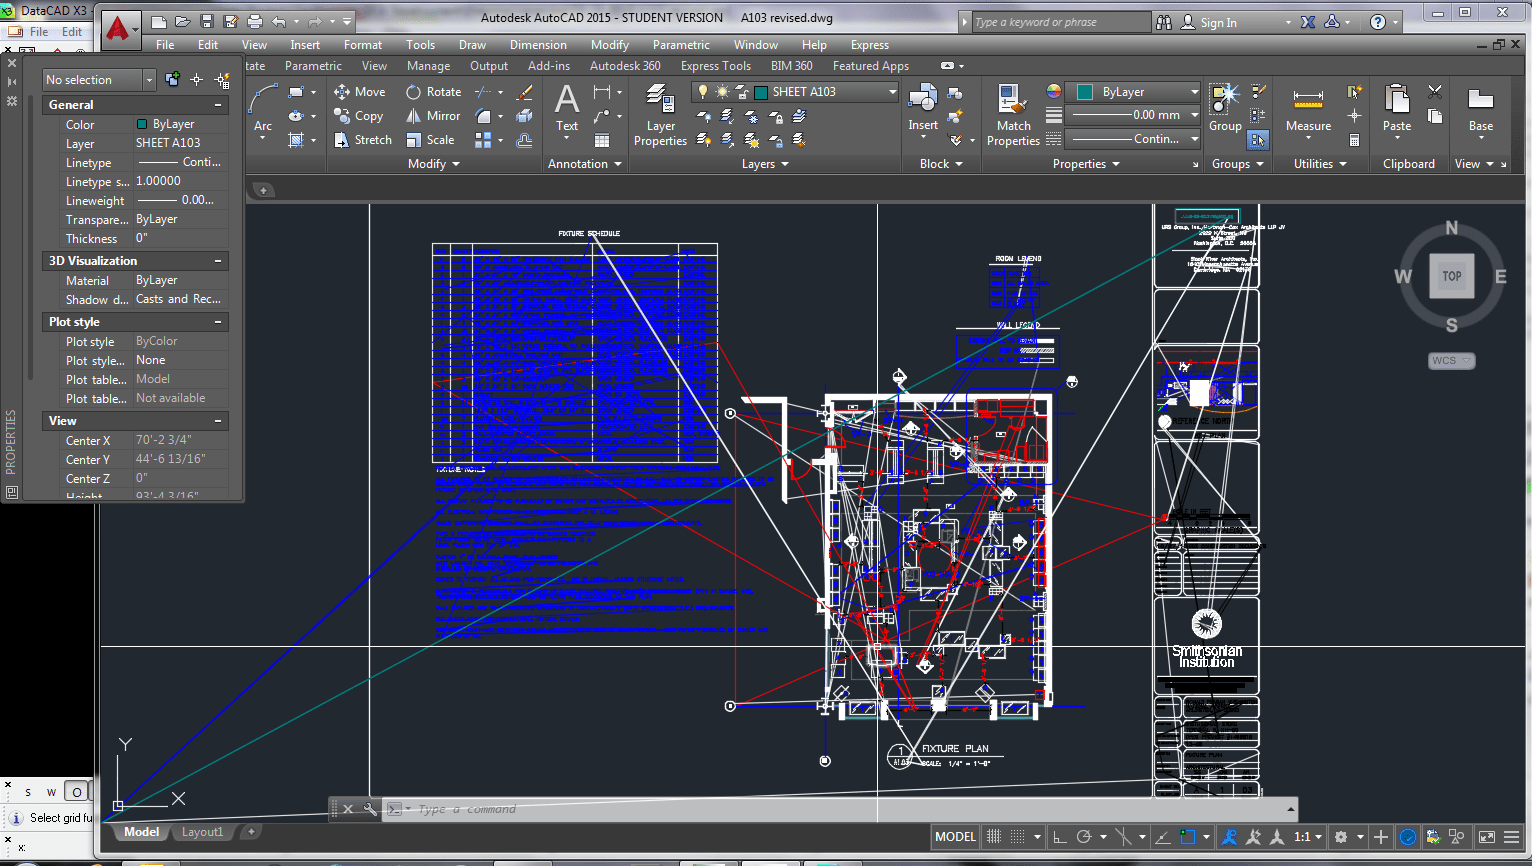The image size is (1532, 866).
Task: Toggle object snap tracking in status bar
Action: click(x=1162, y=836)
